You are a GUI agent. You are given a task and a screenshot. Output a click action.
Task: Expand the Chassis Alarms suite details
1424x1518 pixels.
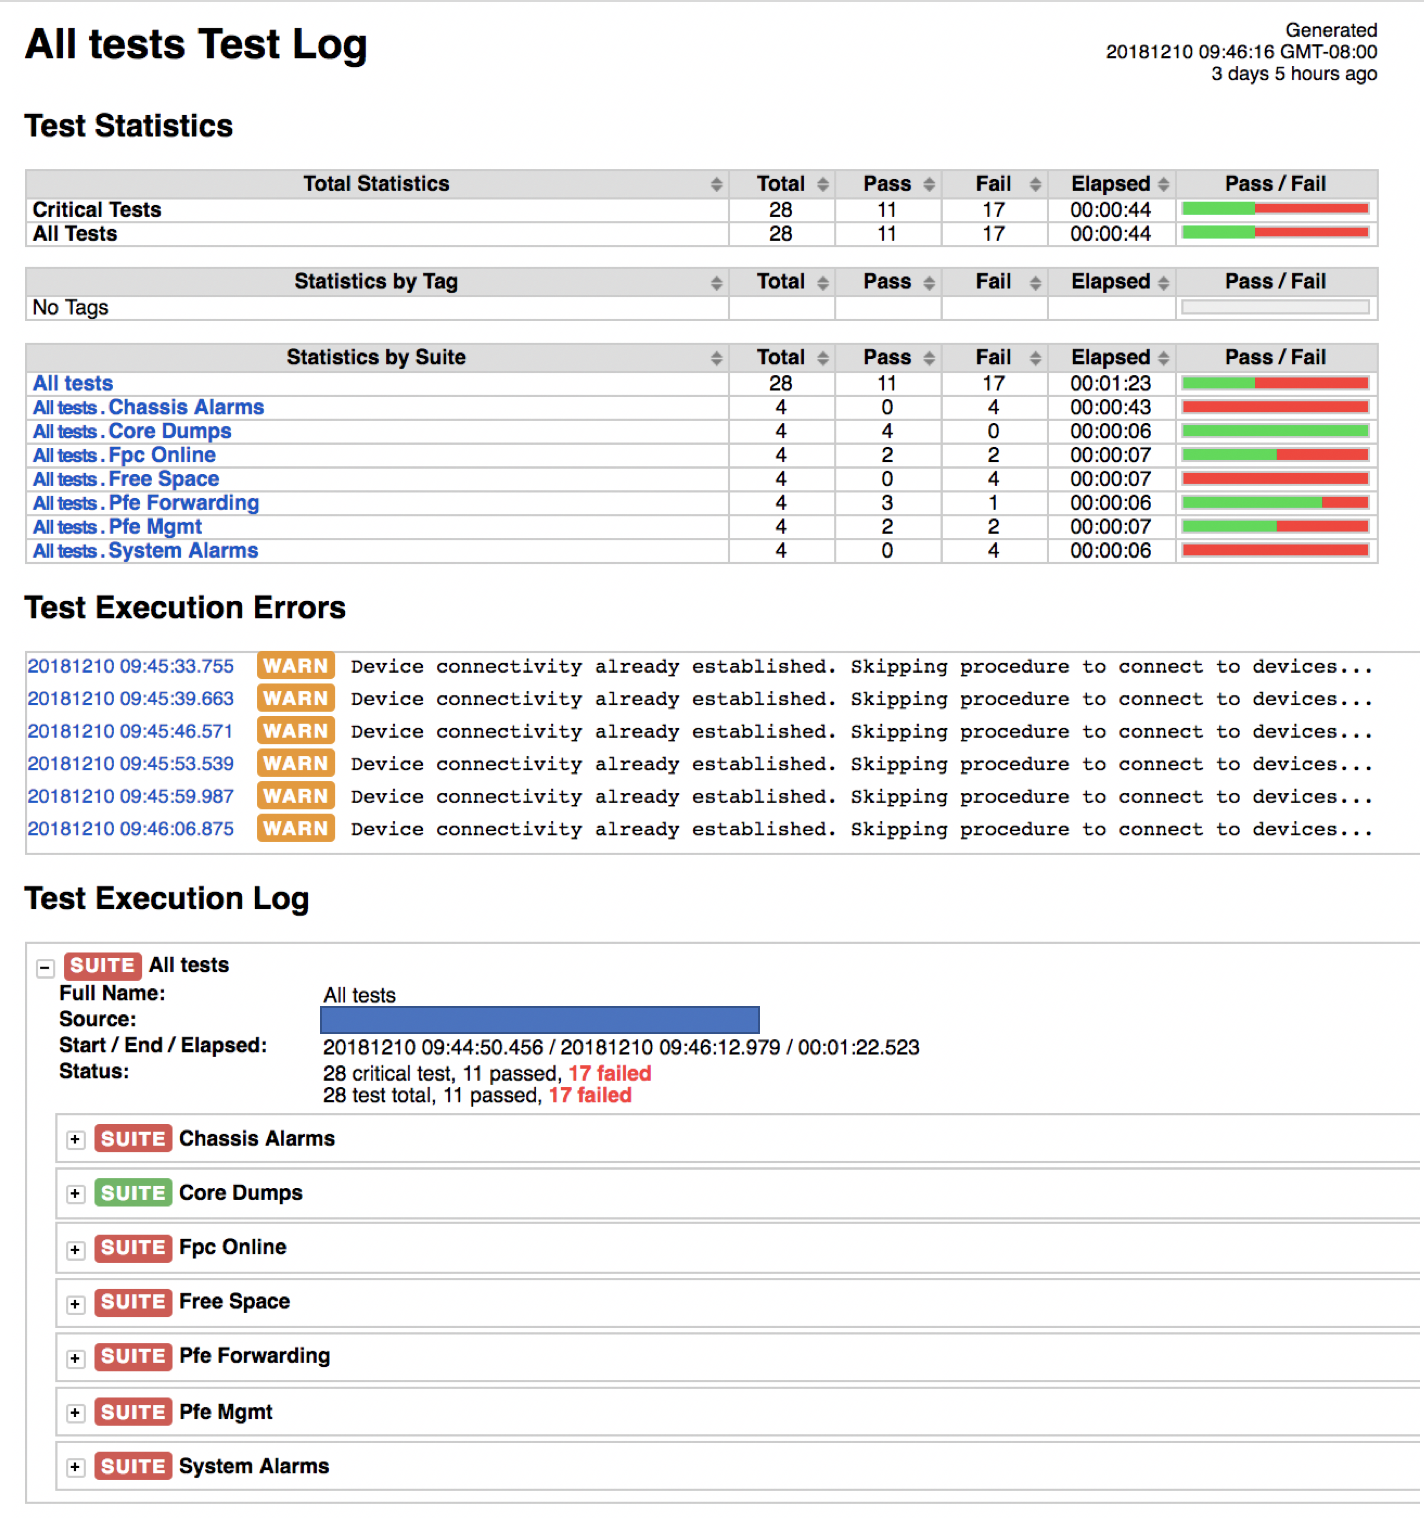click(75, 1139)
